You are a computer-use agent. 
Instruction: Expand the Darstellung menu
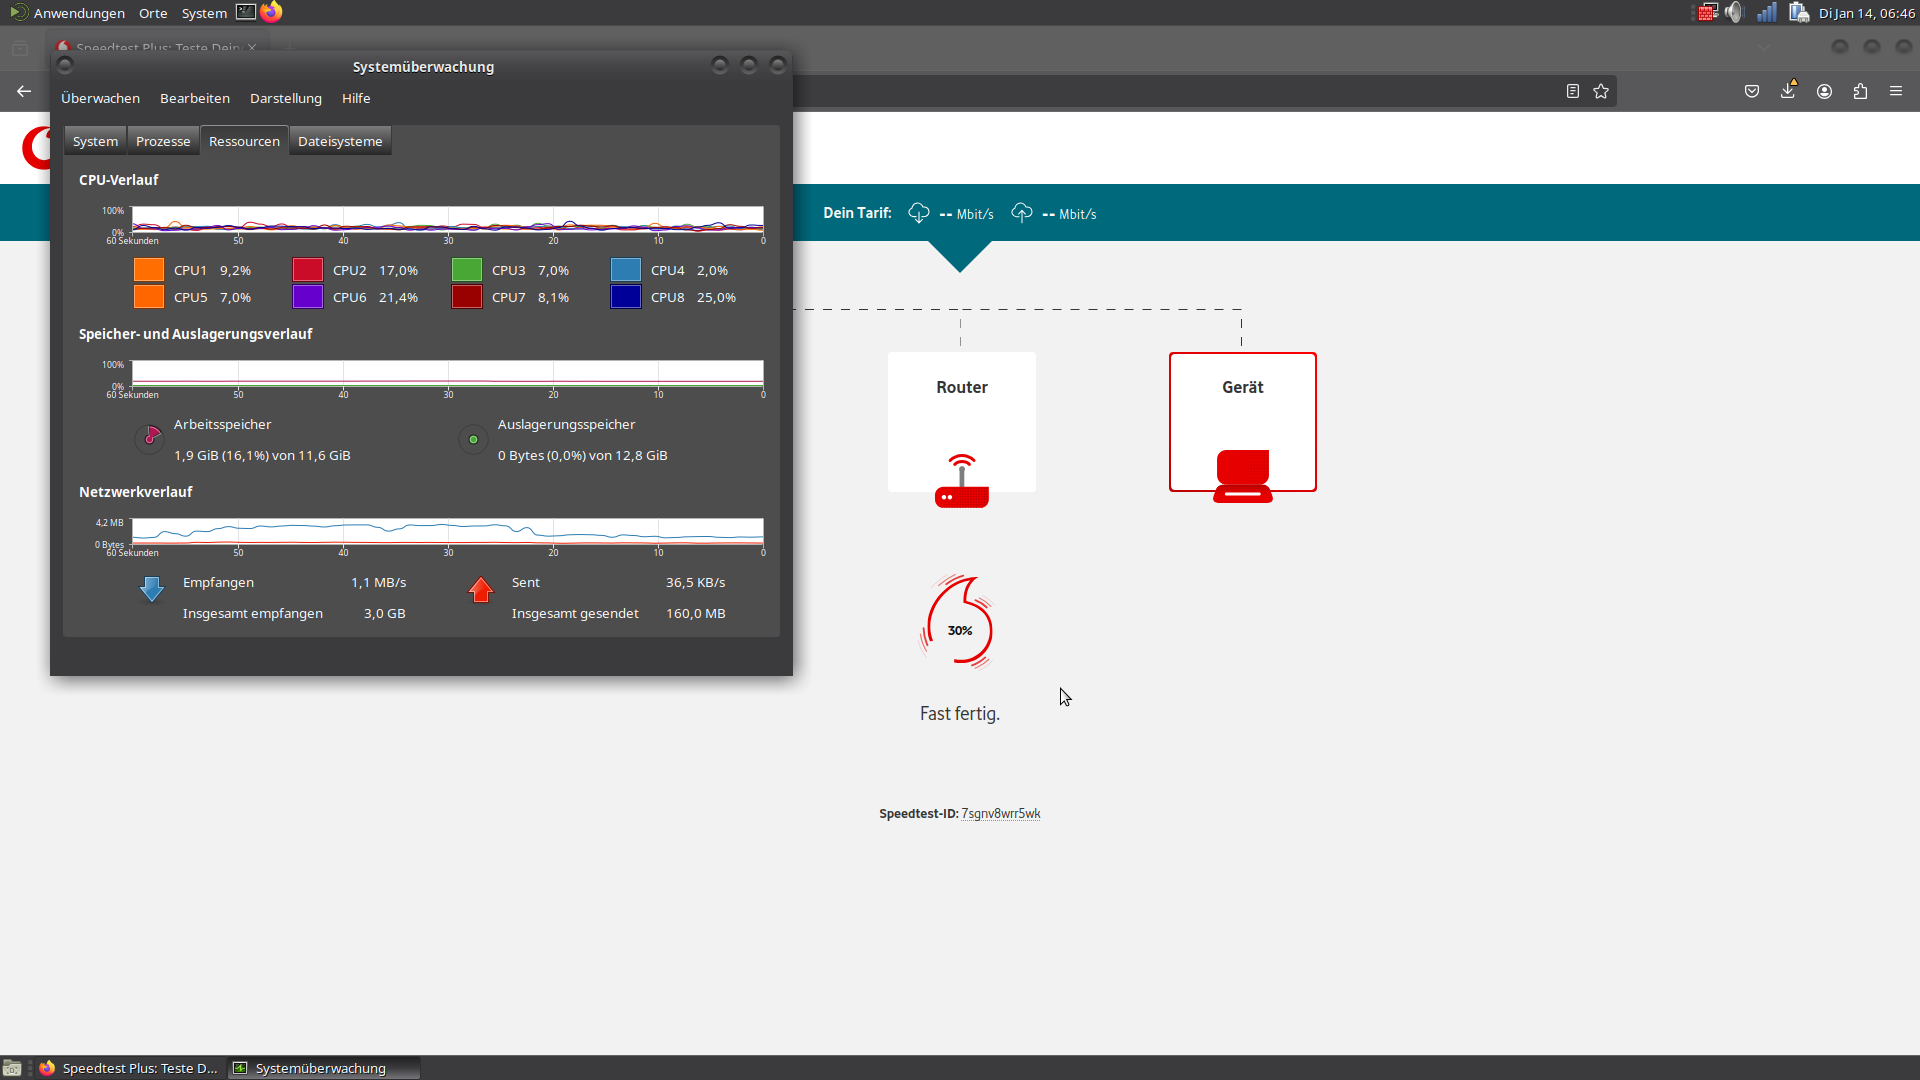point(286,98)
